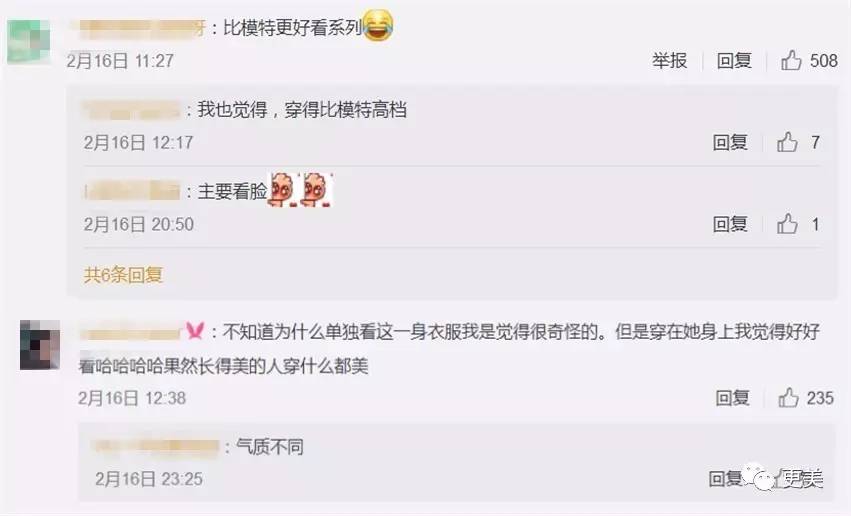Report the top comment via 举报

click(670, 60)
